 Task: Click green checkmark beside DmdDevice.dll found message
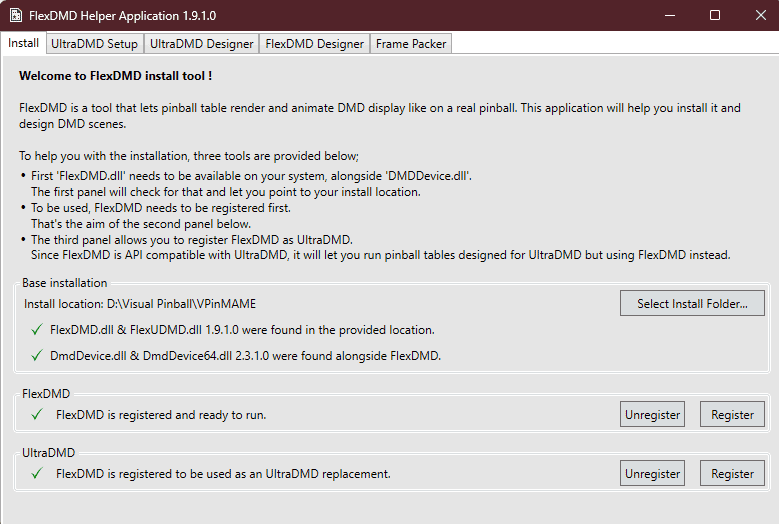(x=37, y=355)
